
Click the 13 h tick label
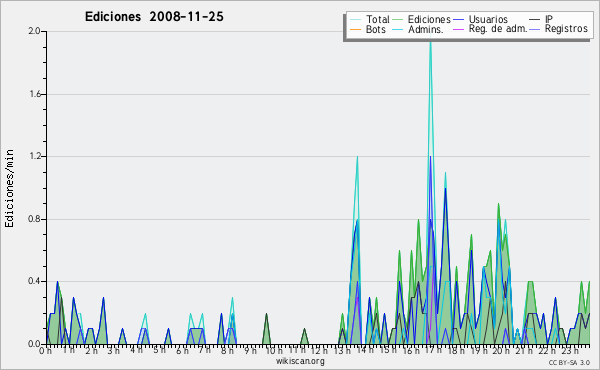(342, 350)
